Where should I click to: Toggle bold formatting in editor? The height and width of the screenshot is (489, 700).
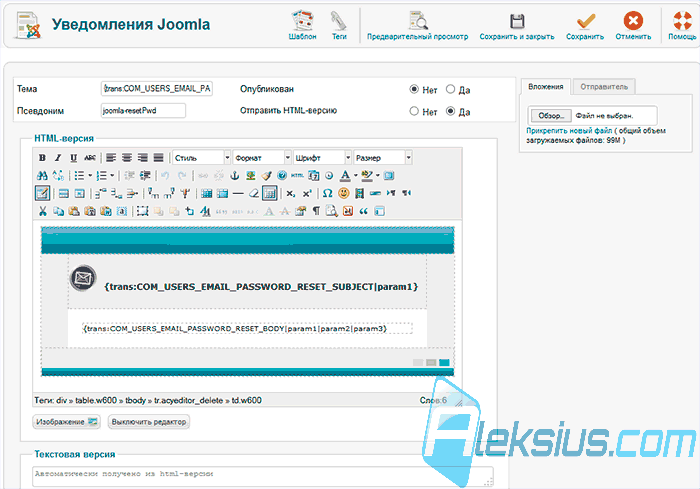(42, 158)
